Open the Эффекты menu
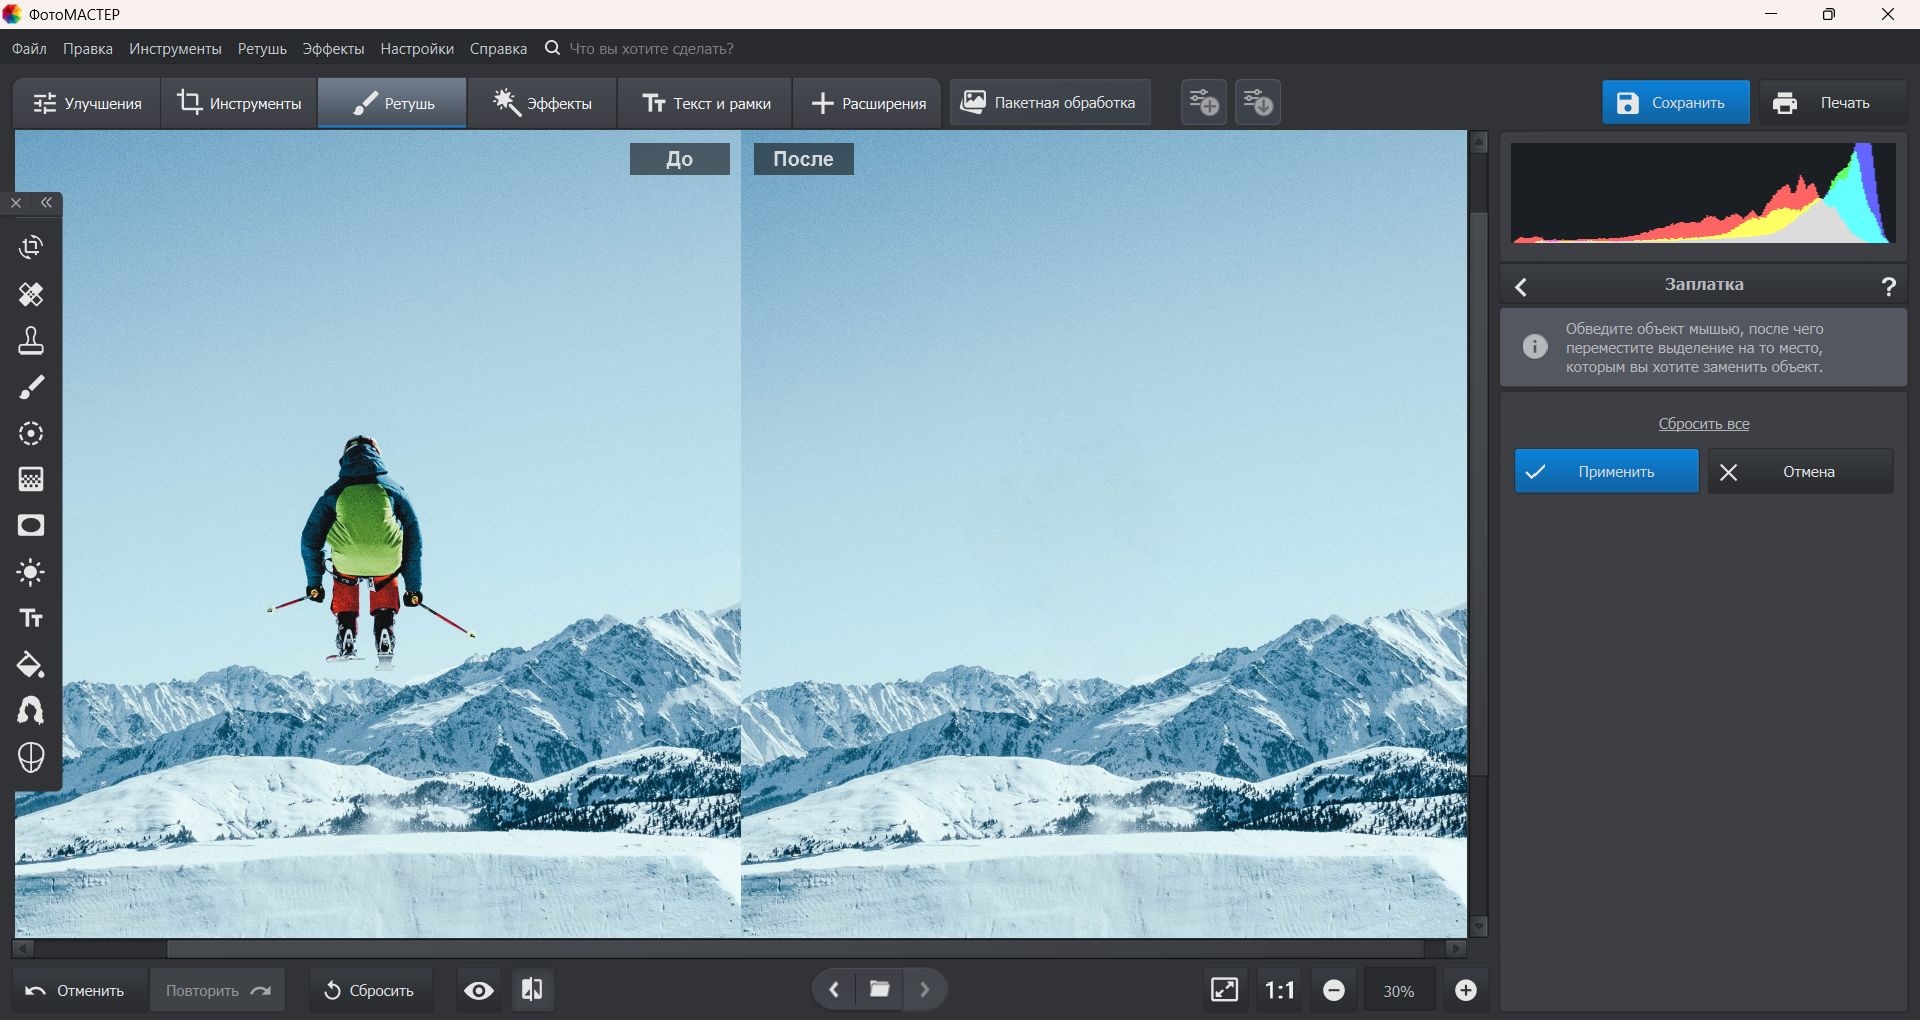The height and width of the screenshot is (1020, 1920). tap(333, 49)
